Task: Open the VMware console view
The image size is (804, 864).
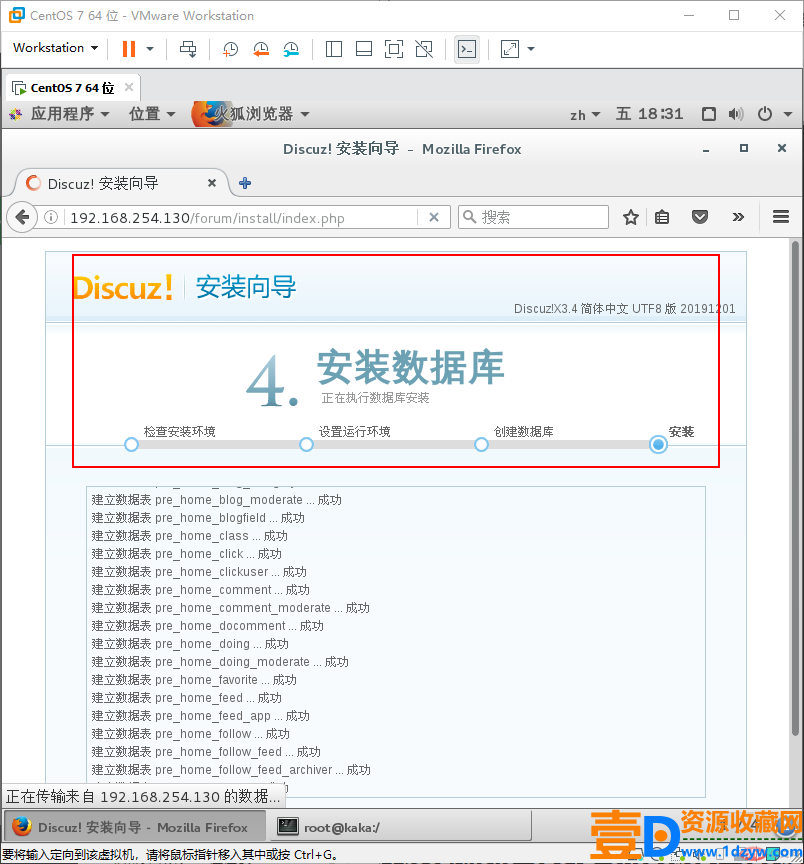Action: 467,49
